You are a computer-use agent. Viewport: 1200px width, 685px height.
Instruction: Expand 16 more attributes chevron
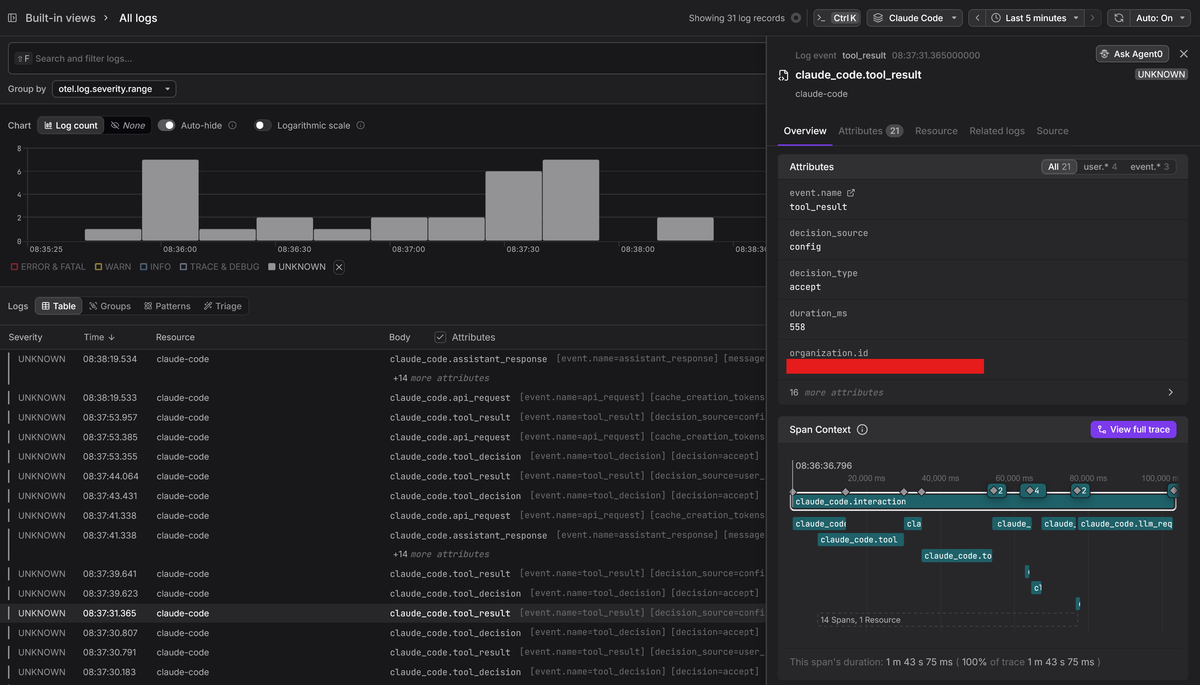[x=1171, y=393]
